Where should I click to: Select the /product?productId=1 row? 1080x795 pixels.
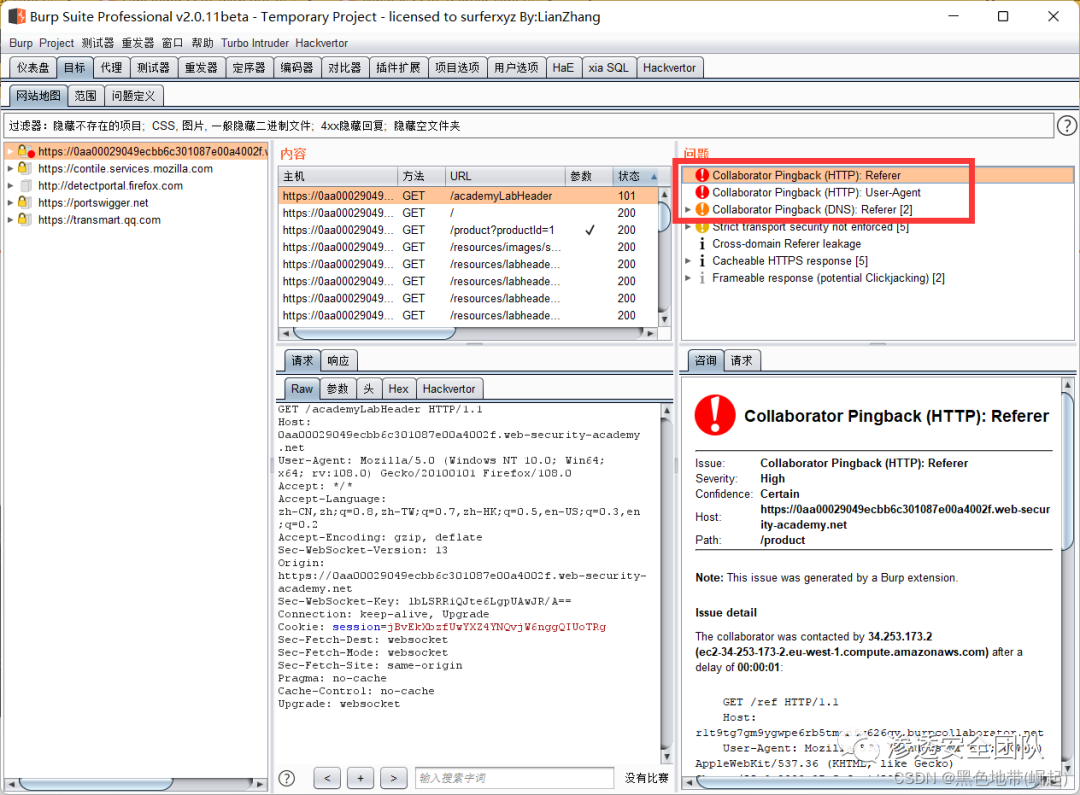point(469,230)
